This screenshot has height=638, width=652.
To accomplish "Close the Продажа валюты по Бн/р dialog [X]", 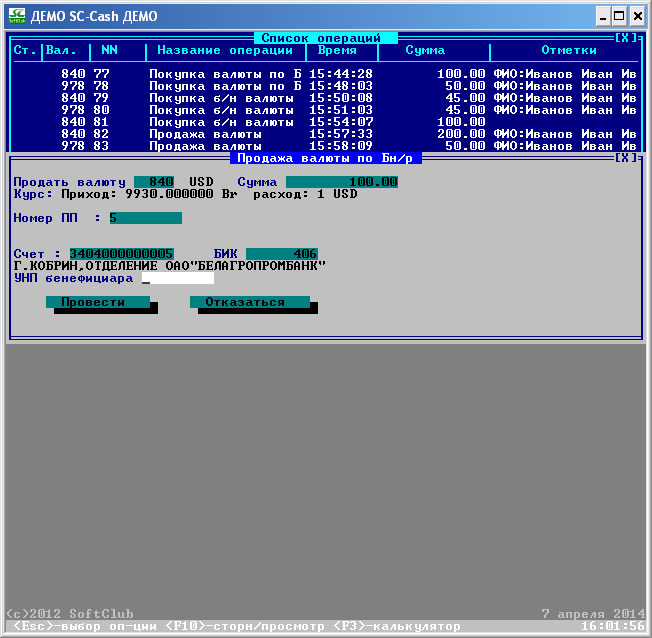I will coord(626,158).
